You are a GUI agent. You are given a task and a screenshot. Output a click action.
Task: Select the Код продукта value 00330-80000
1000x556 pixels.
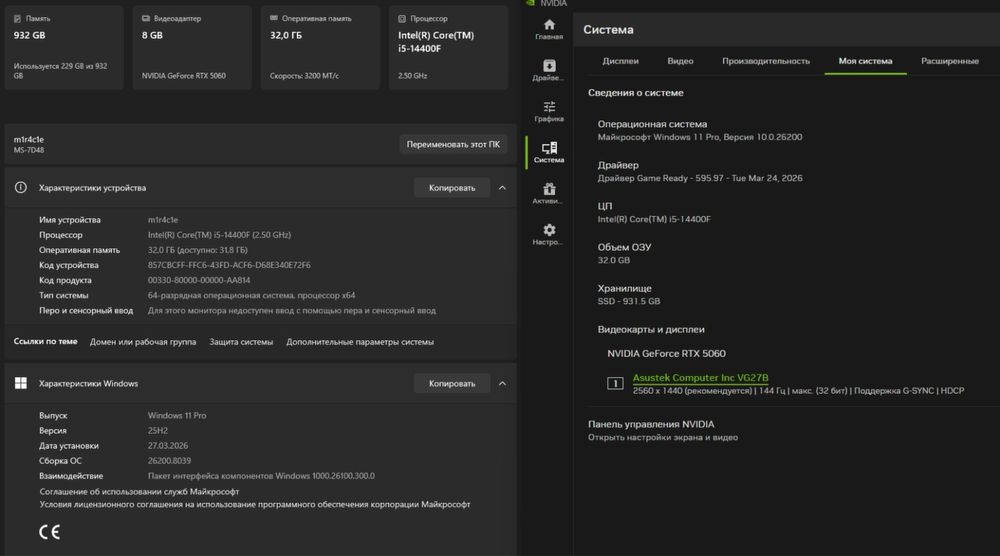(199, 280)
